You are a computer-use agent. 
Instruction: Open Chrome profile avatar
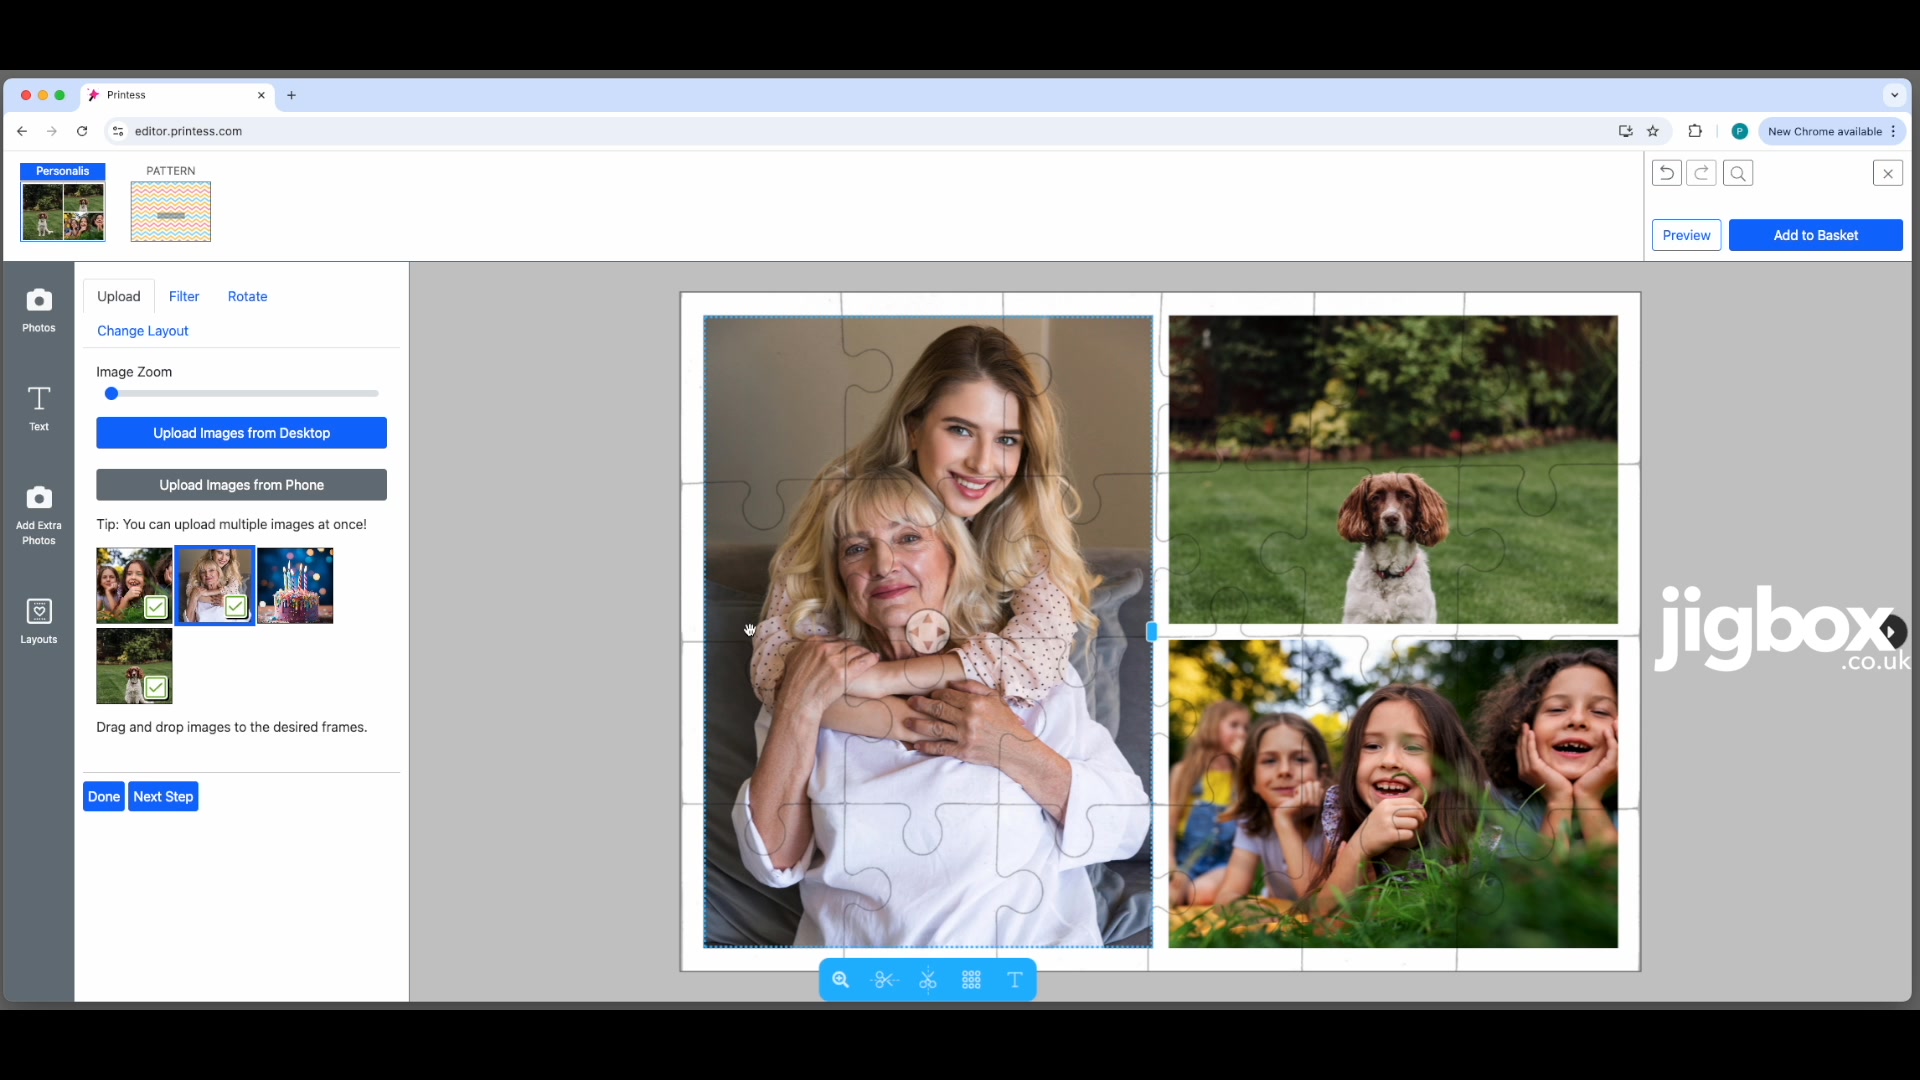[1740, 131]
